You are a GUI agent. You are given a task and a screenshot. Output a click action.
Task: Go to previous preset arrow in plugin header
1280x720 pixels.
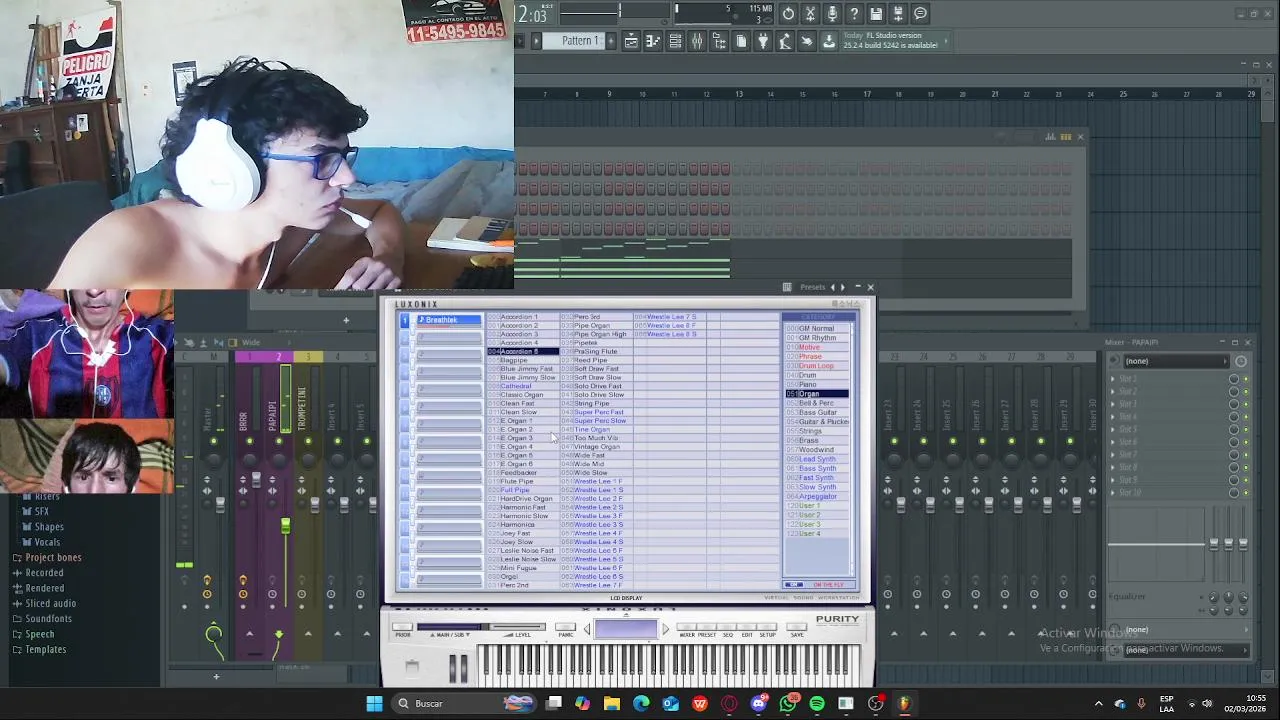pyautogui.click(x=832, y=287)
